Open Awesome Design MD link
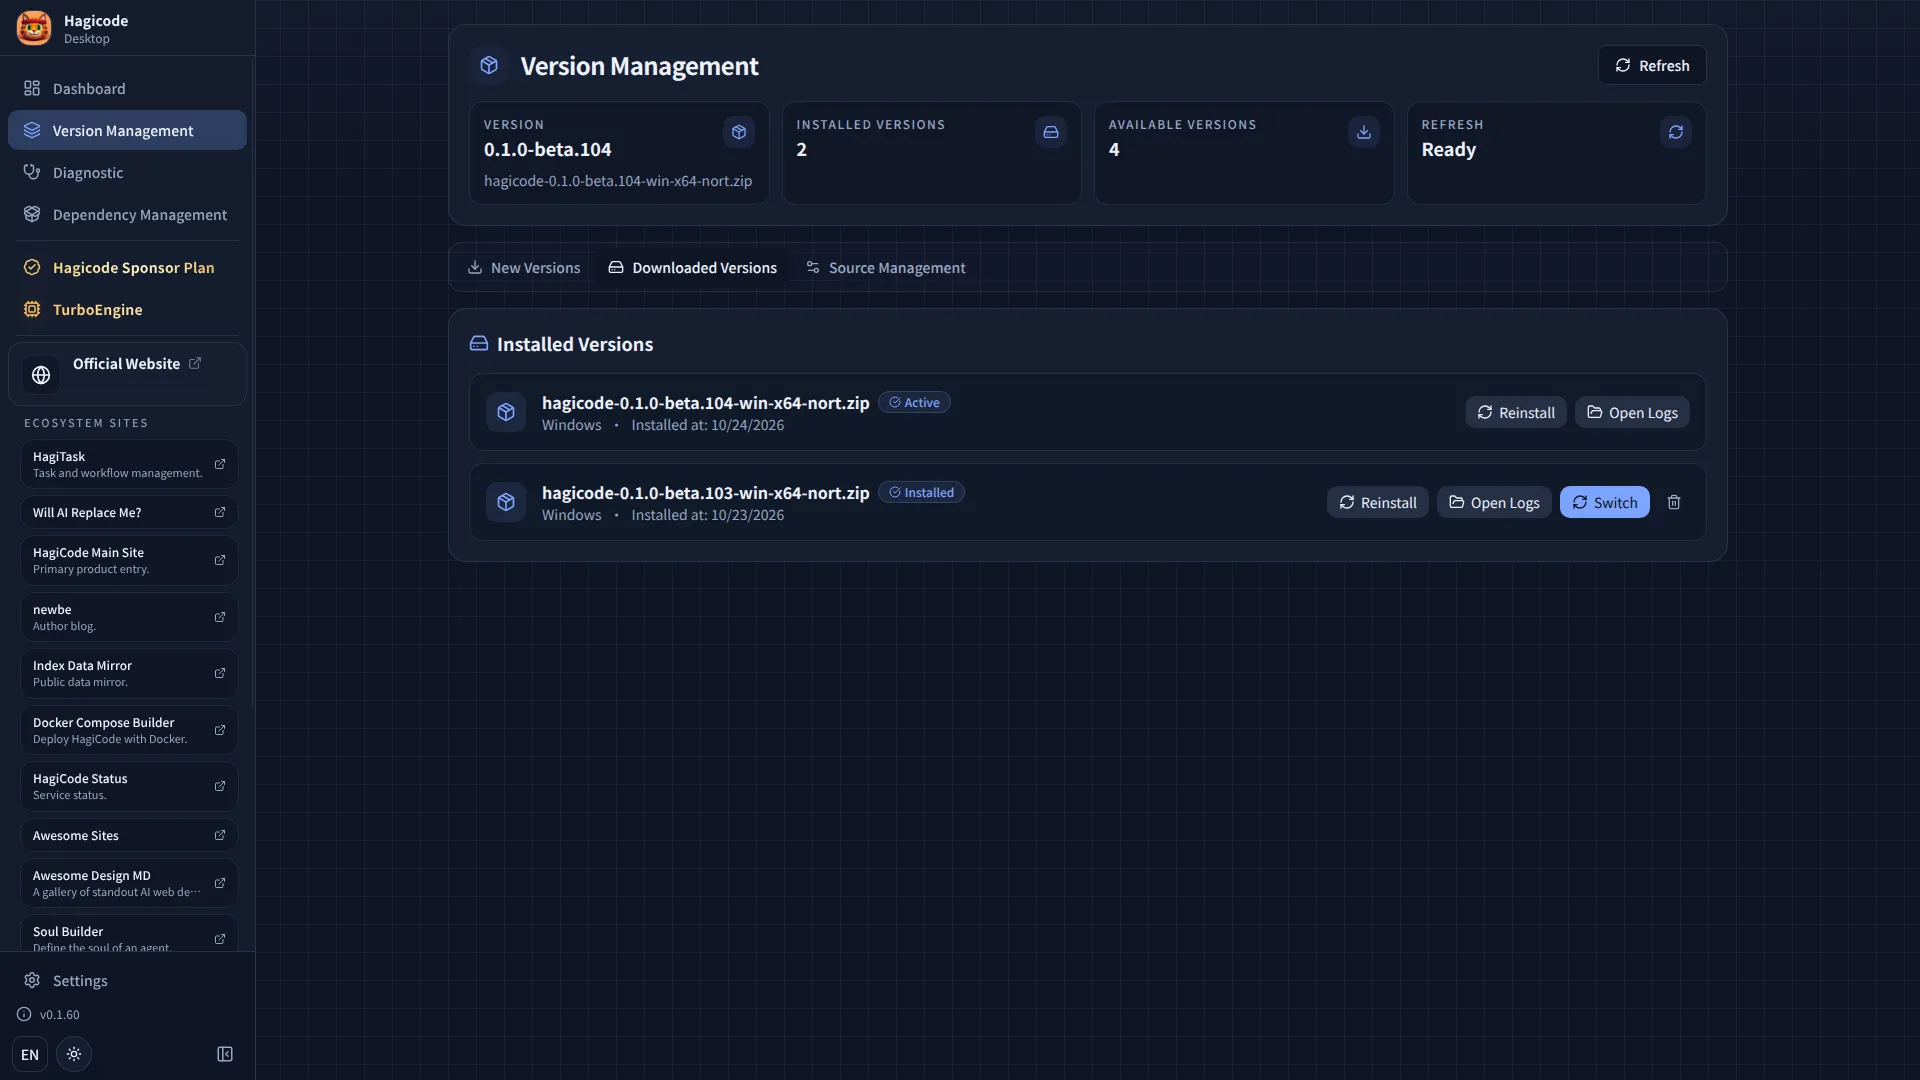Image resolution: width=1920 pixels, height=1080 pixels. pyautogui.click(x=129, y=883)
